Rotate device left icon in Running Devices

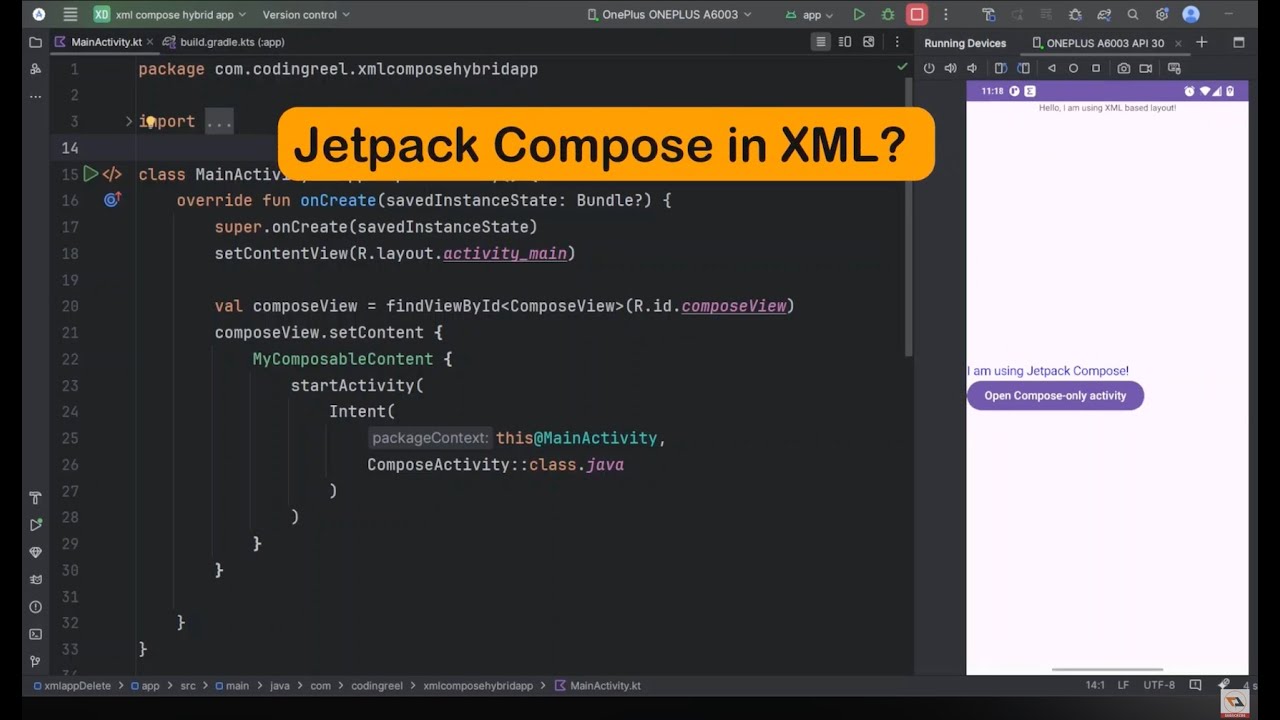(x=1000, y=68)
